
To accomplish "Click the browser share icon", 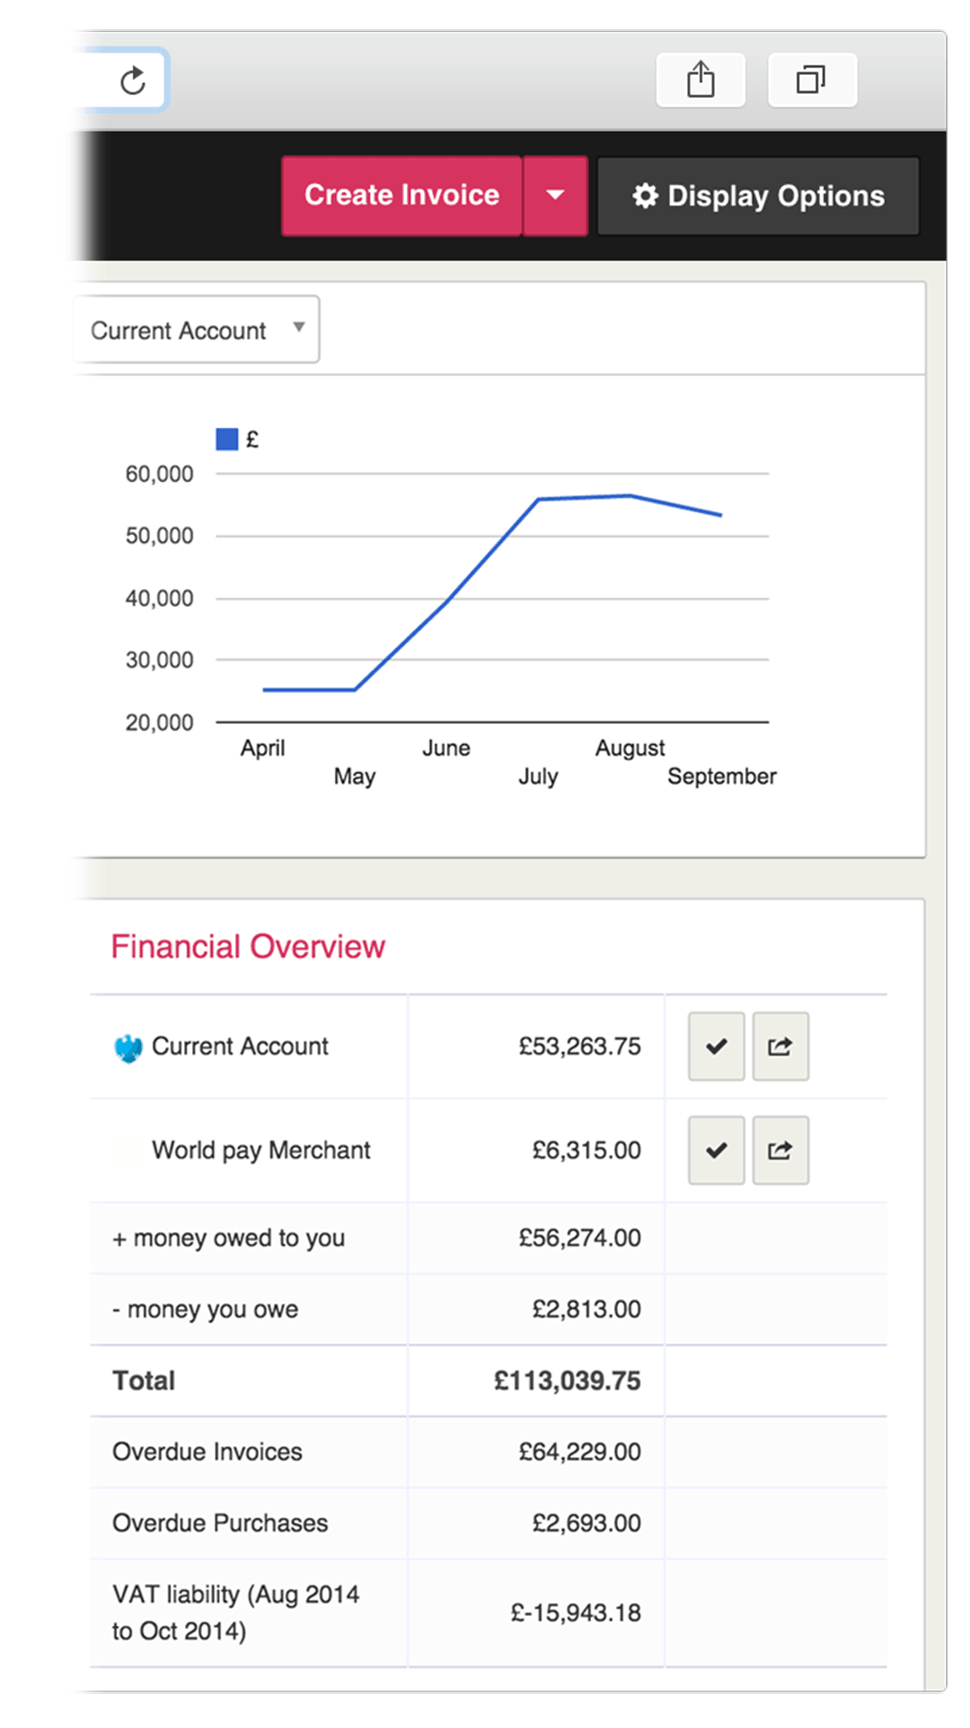I will tap(701, 80).
